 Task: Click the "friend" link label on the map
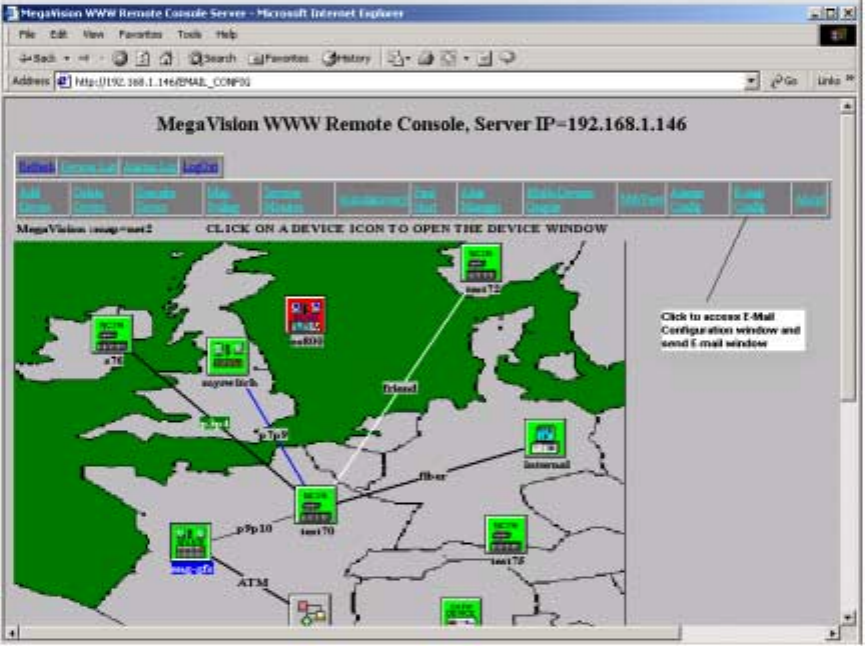coord(400,388)
